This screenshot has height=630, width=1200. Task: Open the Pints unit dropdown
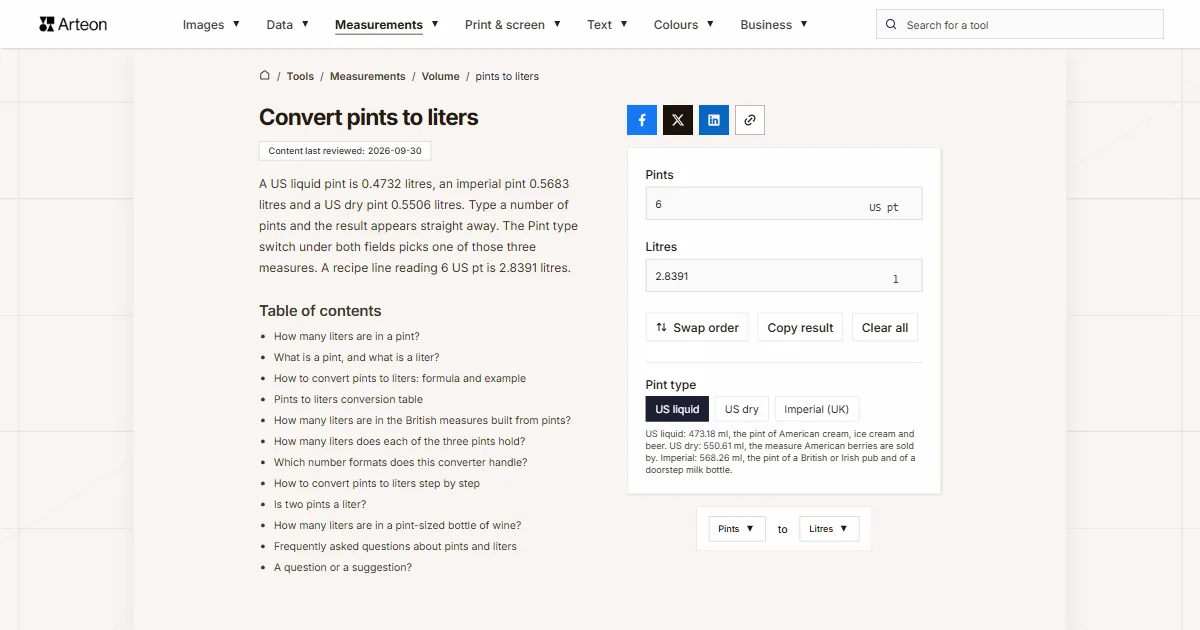point(737,529)
